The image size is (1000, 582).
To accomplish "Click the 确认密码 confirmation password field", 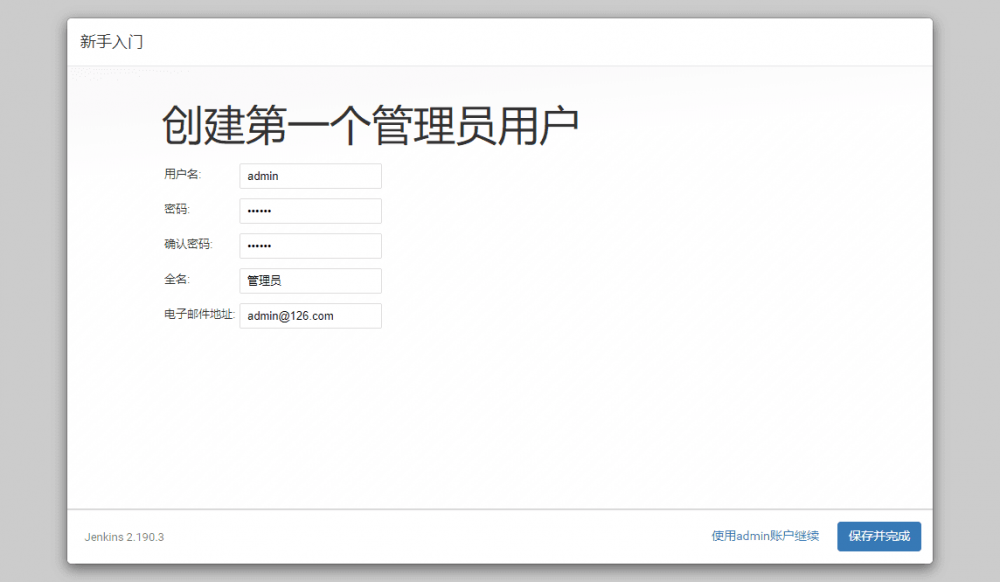I will [x=310, y=245].
